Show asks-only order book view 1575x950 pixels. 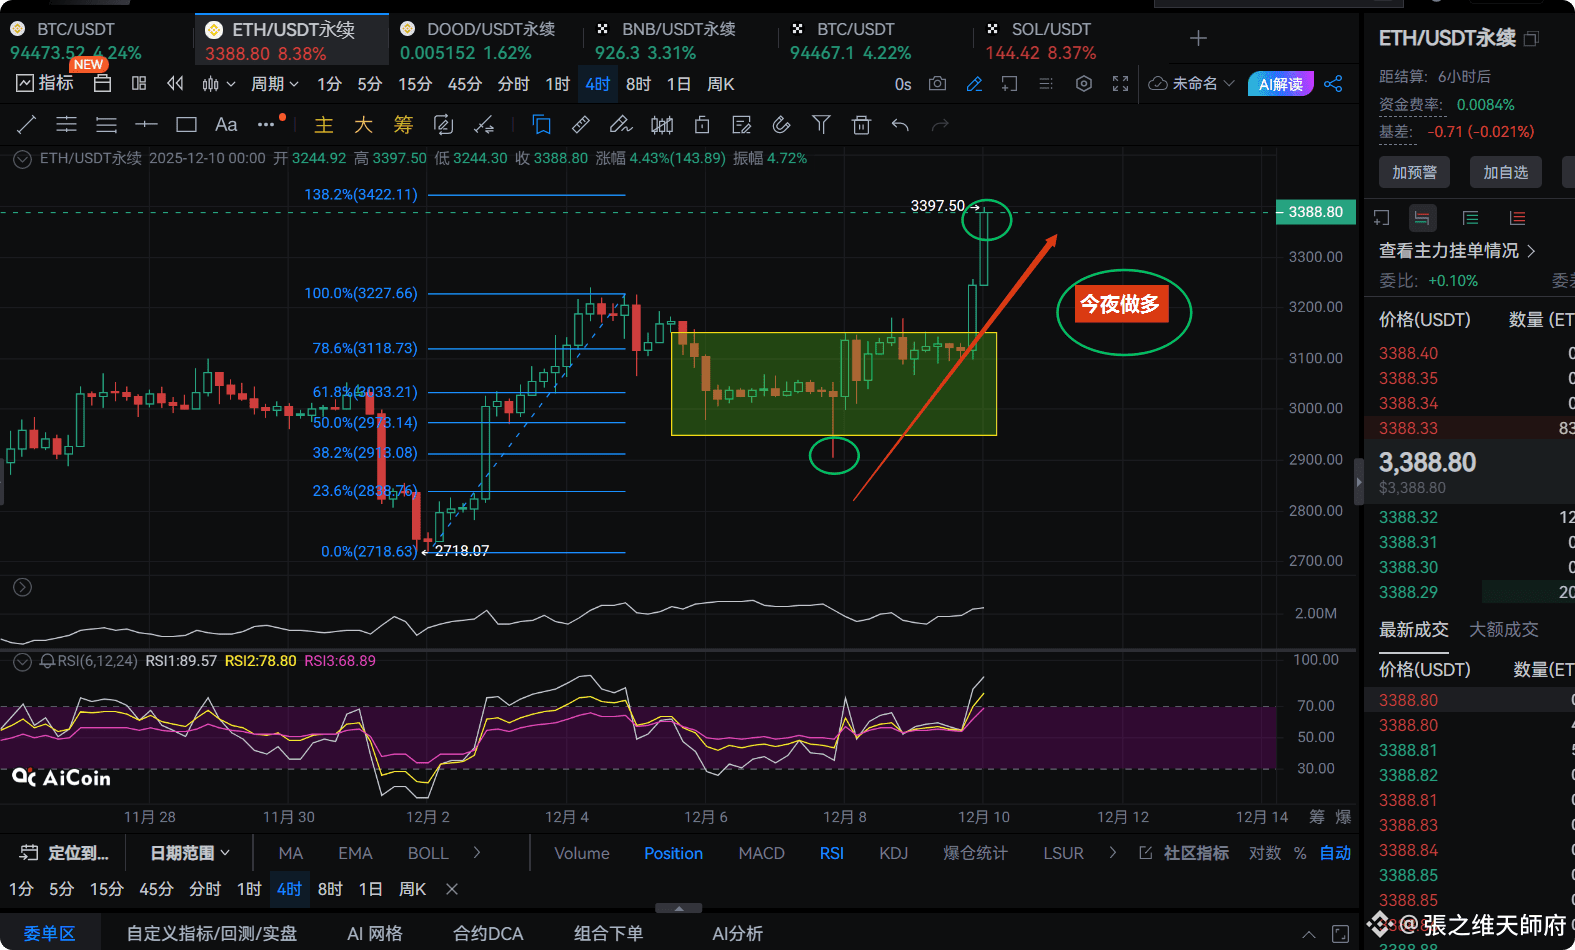point(1517,218)
